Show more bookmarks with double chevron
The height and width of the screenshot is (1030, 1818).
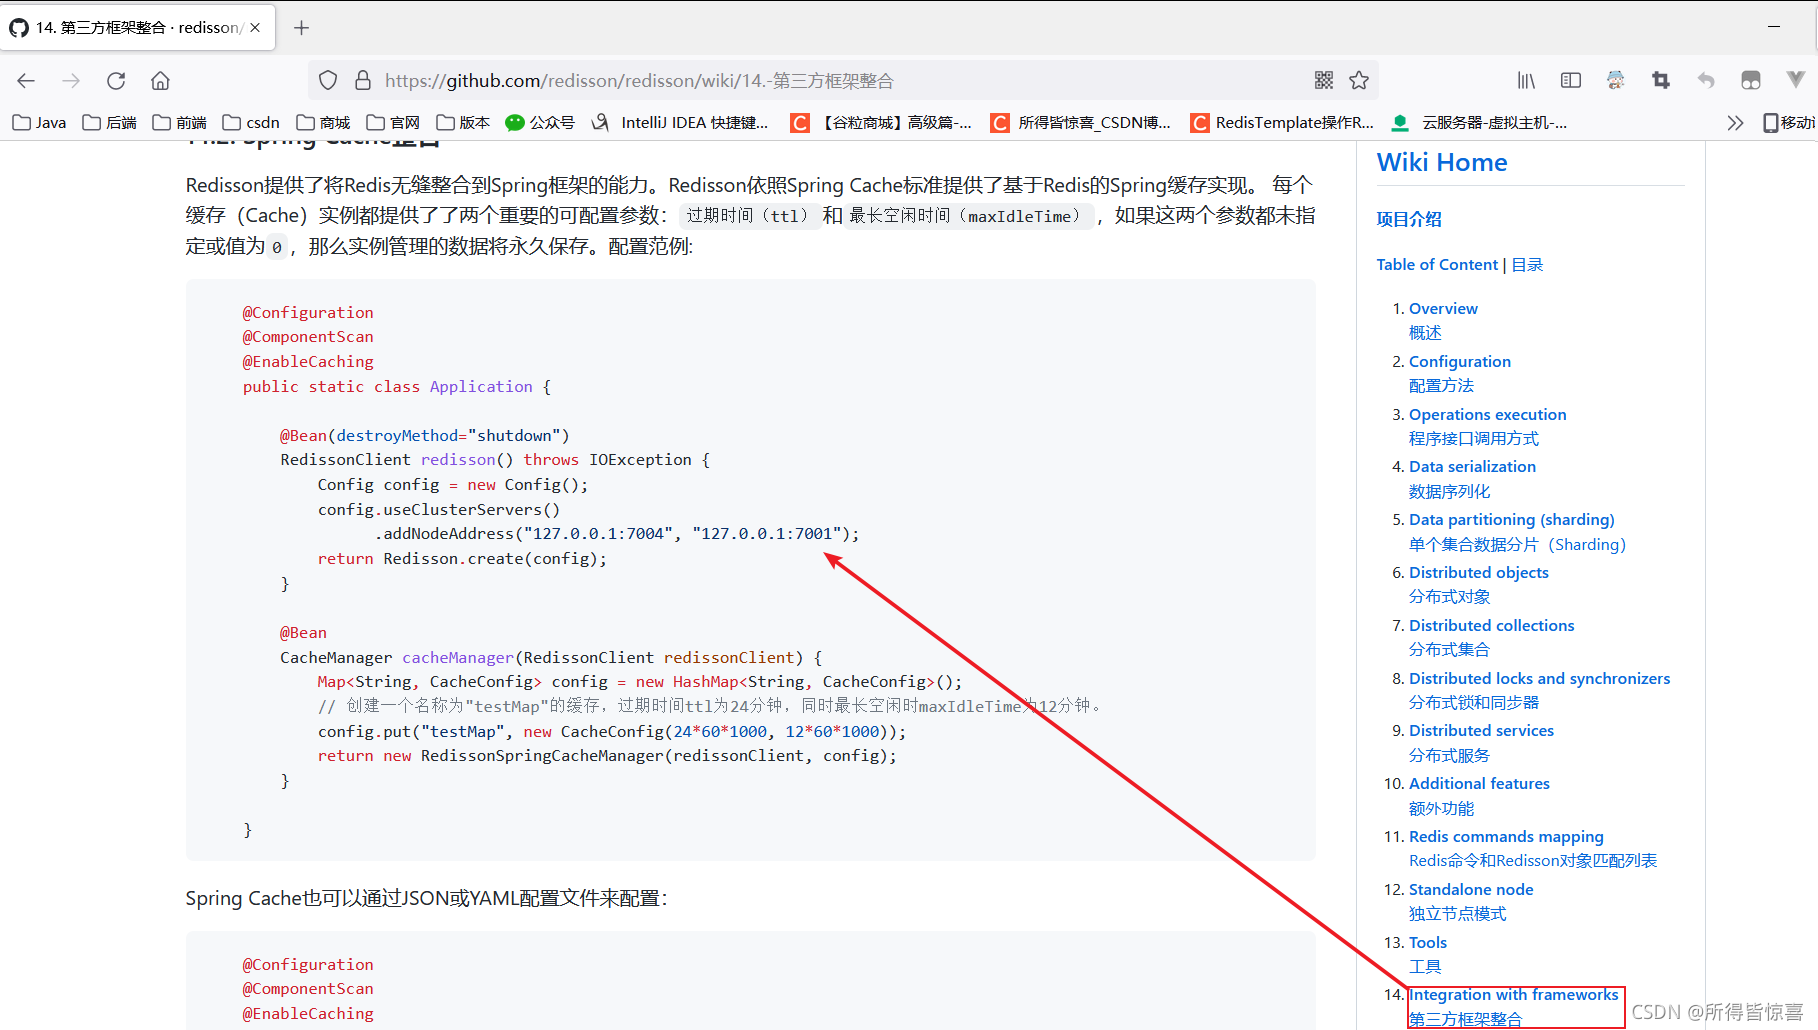pyautogui.click(x=1735, y=122)
